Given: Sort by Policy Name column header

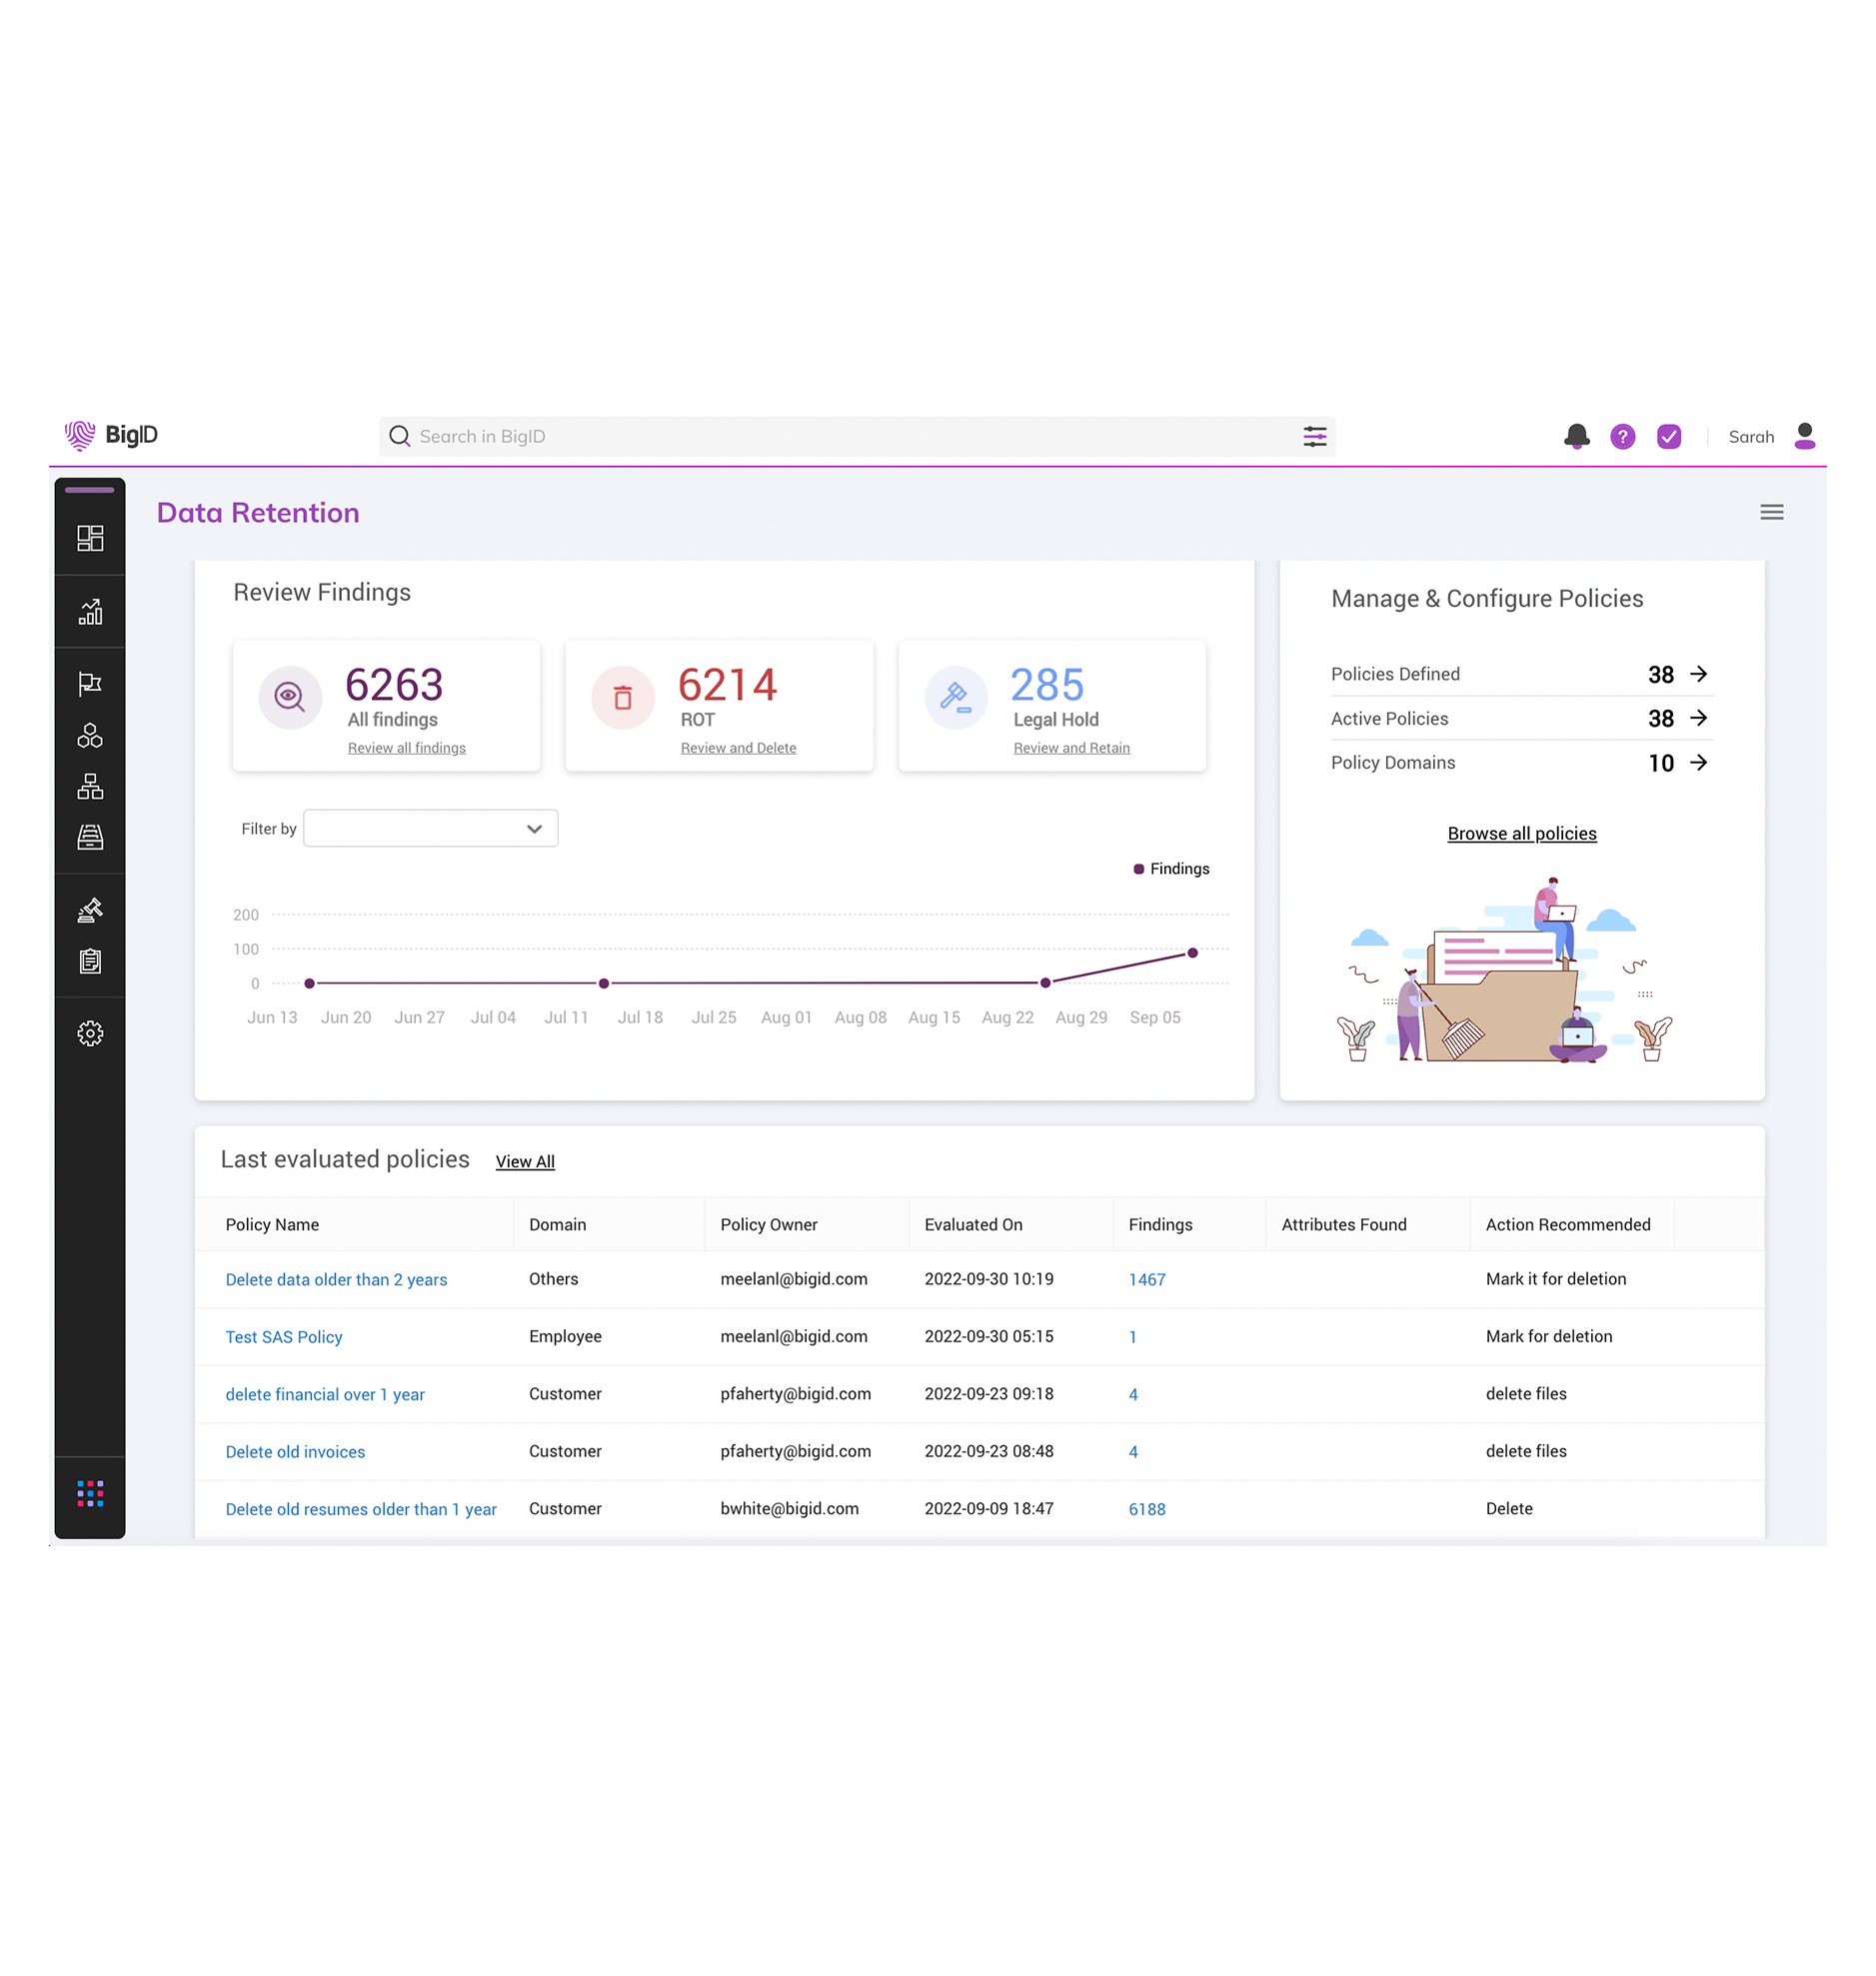Looking at the screenshot, I should [x=272, y=1225].
